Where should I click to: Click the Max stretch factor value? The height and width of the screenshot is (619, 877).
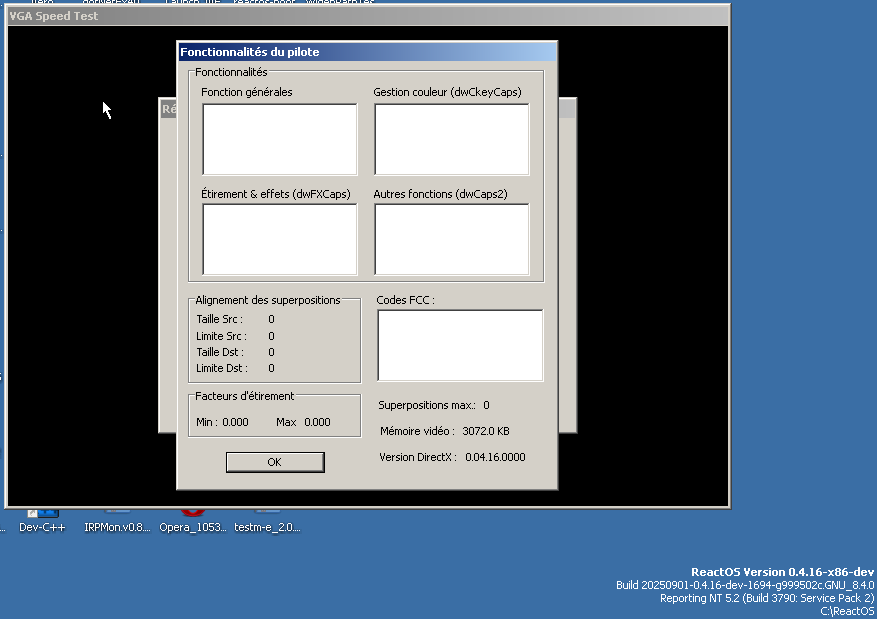pyautogui.click(x=317, y=422)
